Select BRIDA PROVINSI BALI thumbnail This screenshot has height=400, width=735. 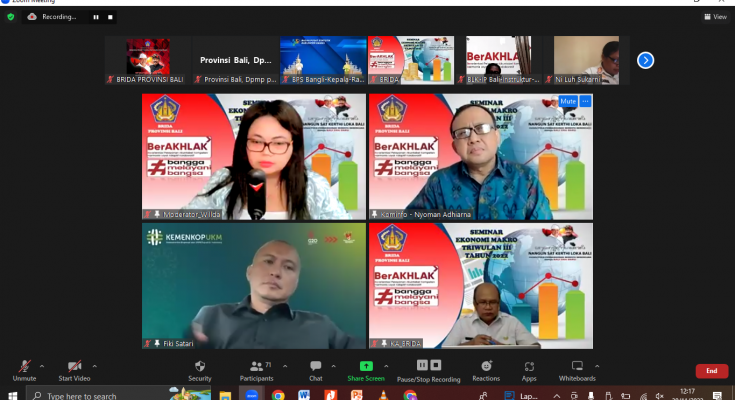[148, 60]
